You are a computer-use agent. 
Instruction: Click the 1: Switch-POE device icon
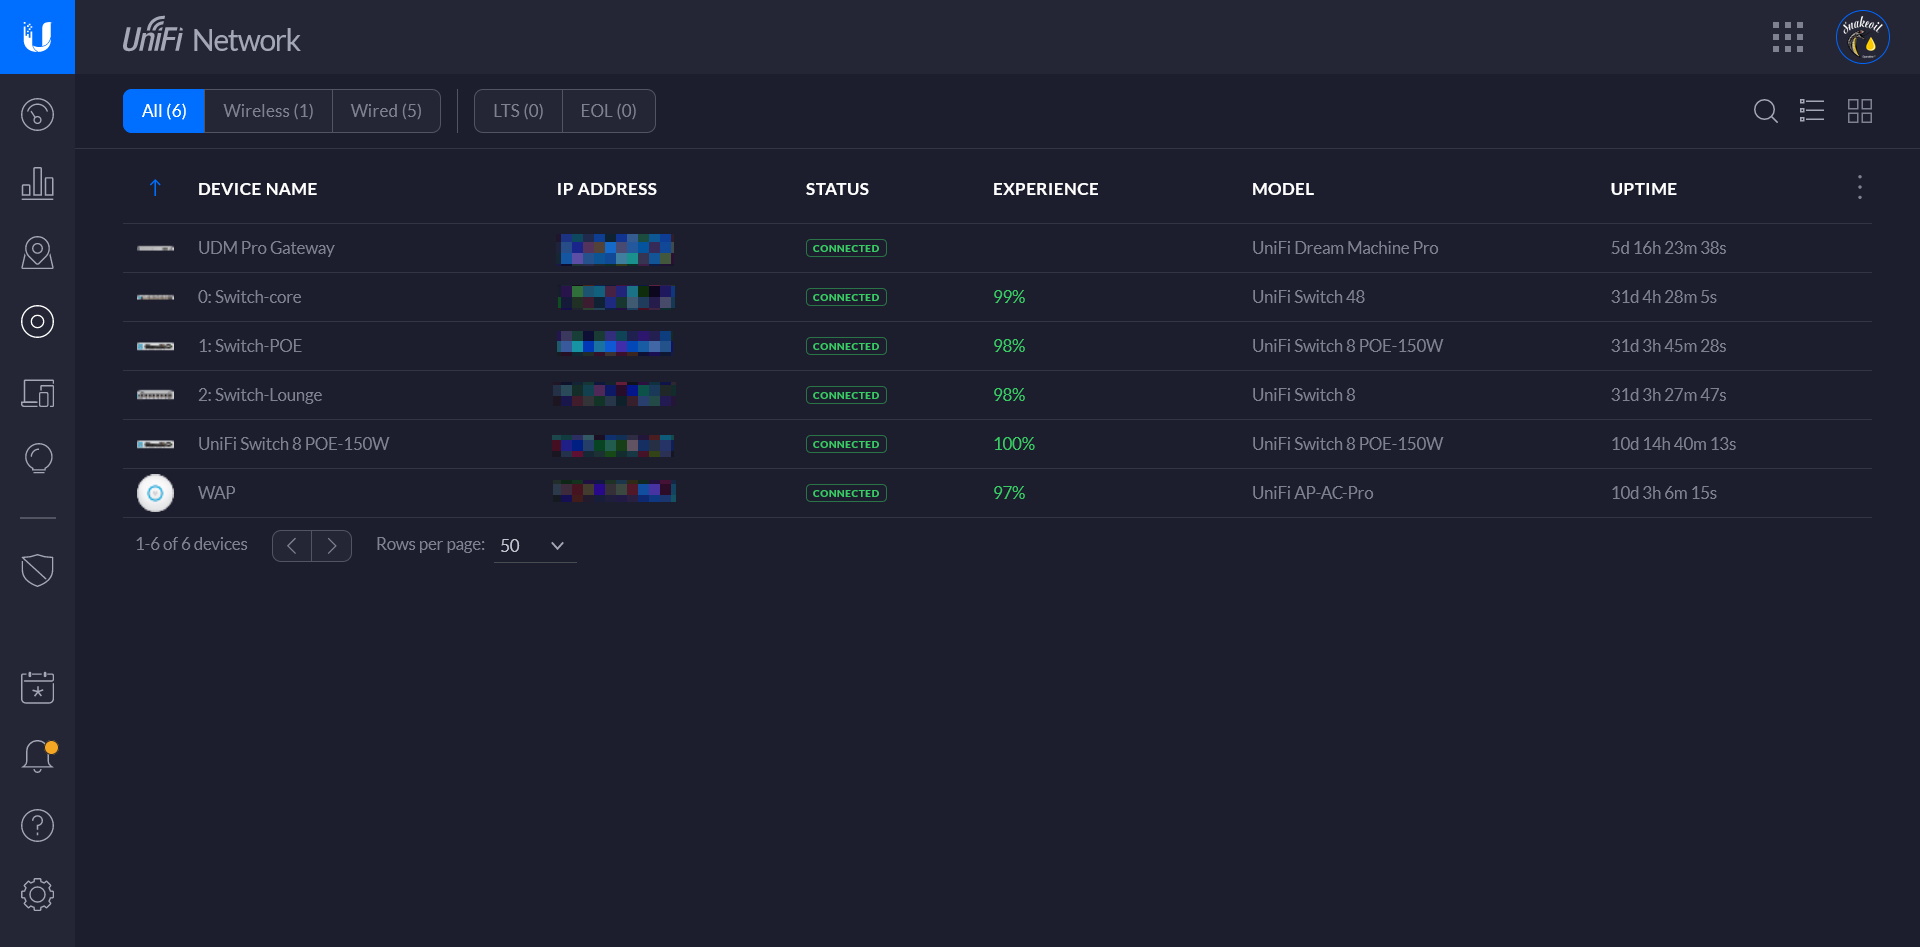pos(155,346)
